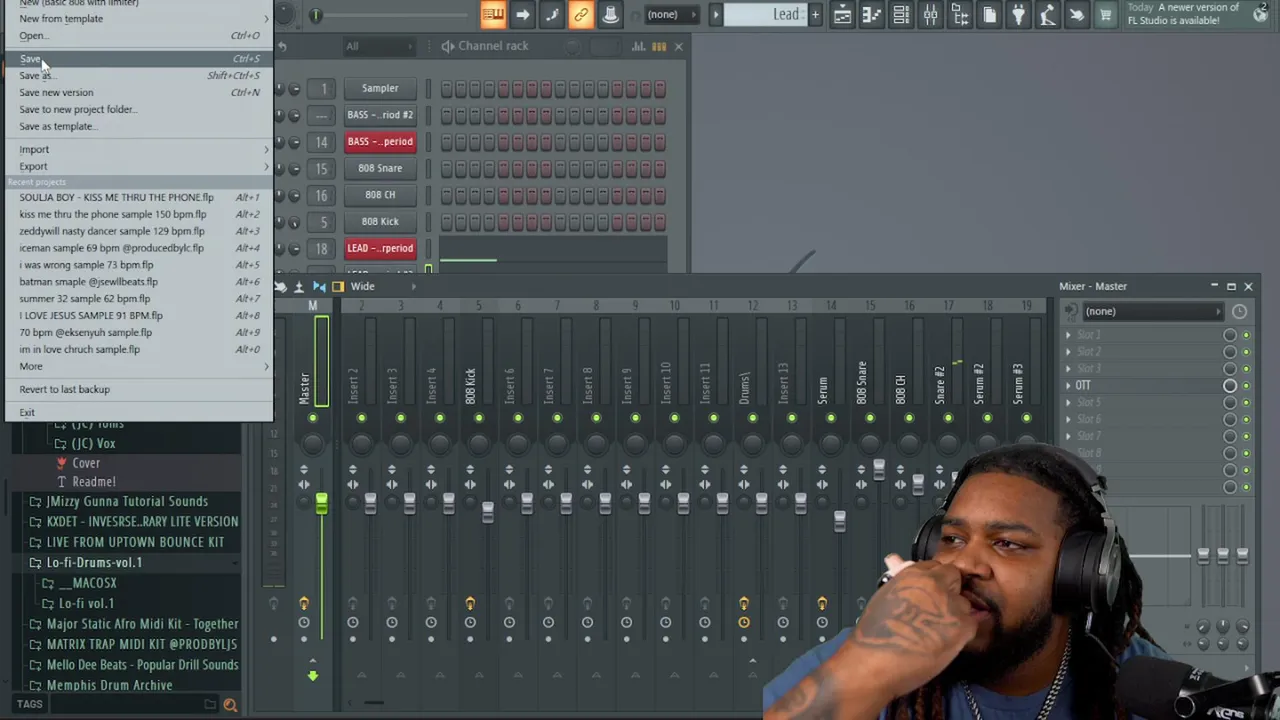The height and width of the screenshot is (720, 1280).
Task: Open the graph editor bars icon in Channel rack
Action: (x=638, y=46)
